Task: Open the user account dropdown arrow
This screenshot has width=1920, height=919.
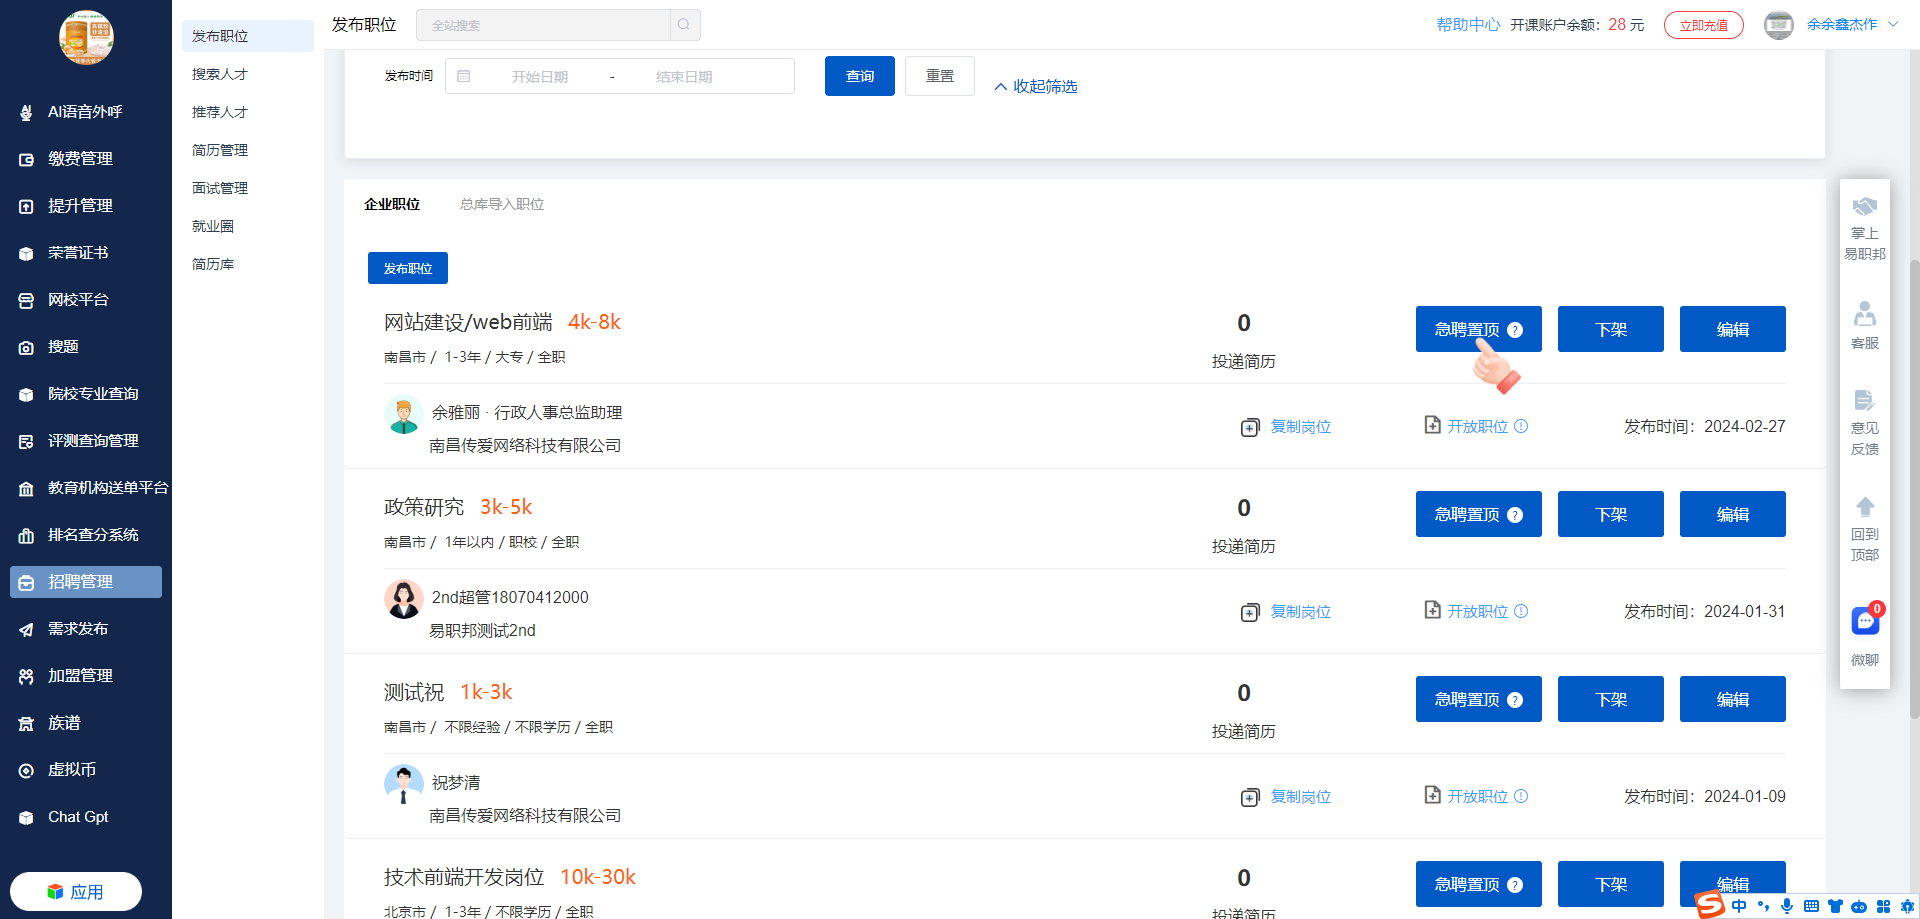Action: 1893,25
